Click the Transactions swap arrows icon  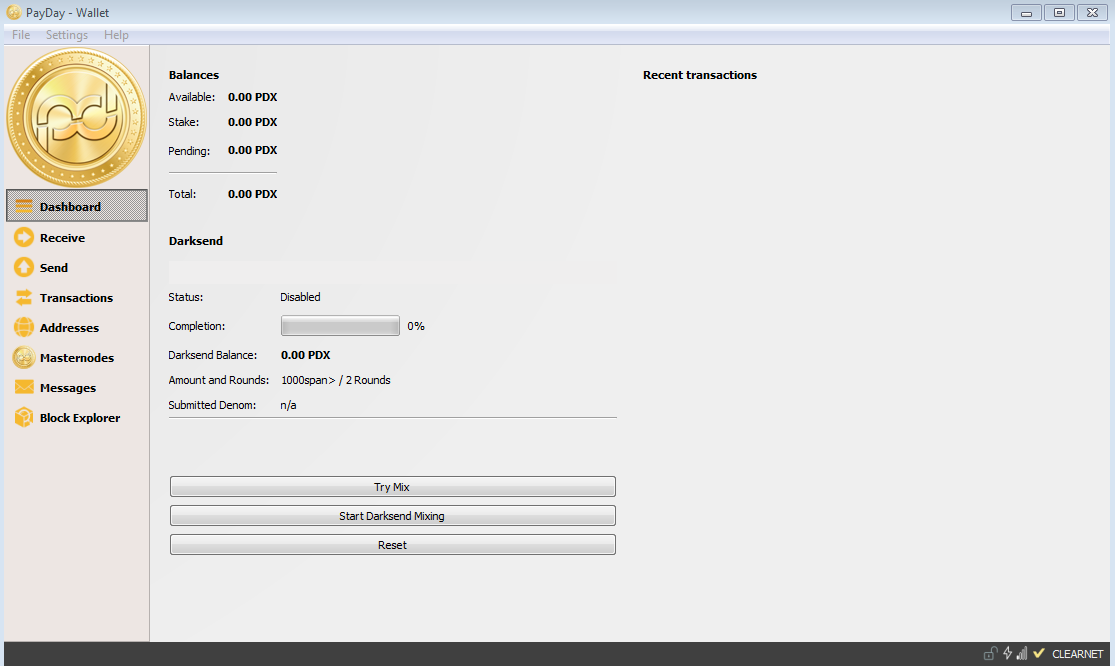point(23,297)
